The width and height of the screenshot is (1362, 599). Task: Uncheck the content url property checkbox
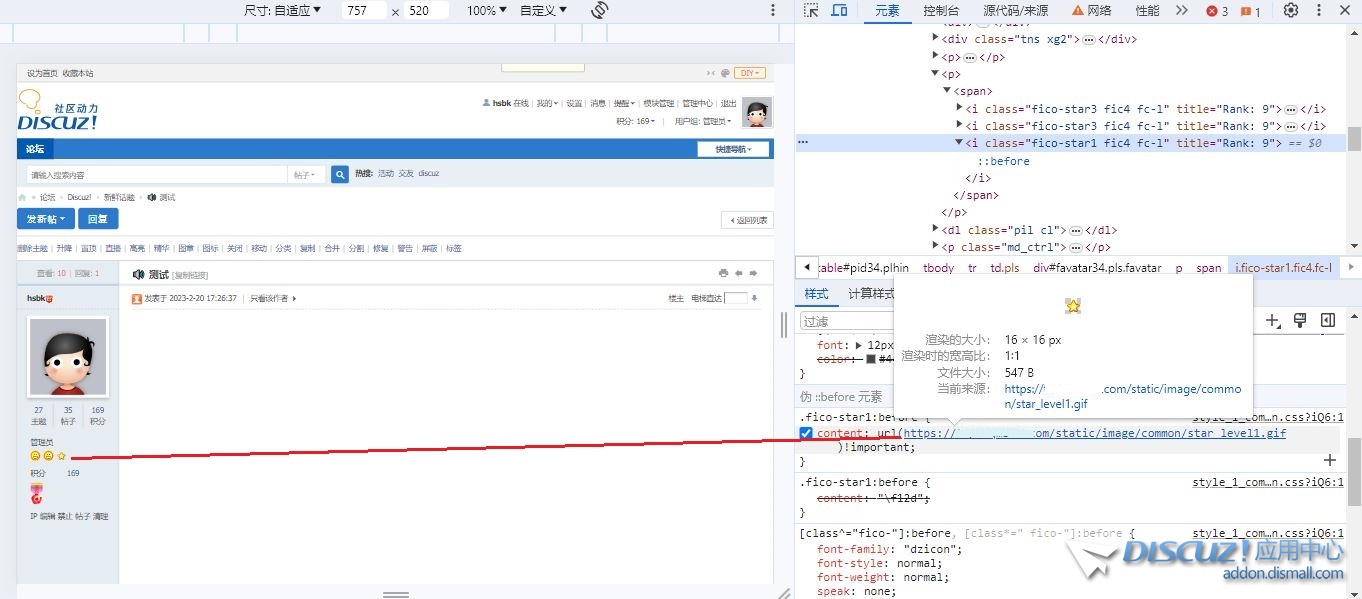coord(806,434)
